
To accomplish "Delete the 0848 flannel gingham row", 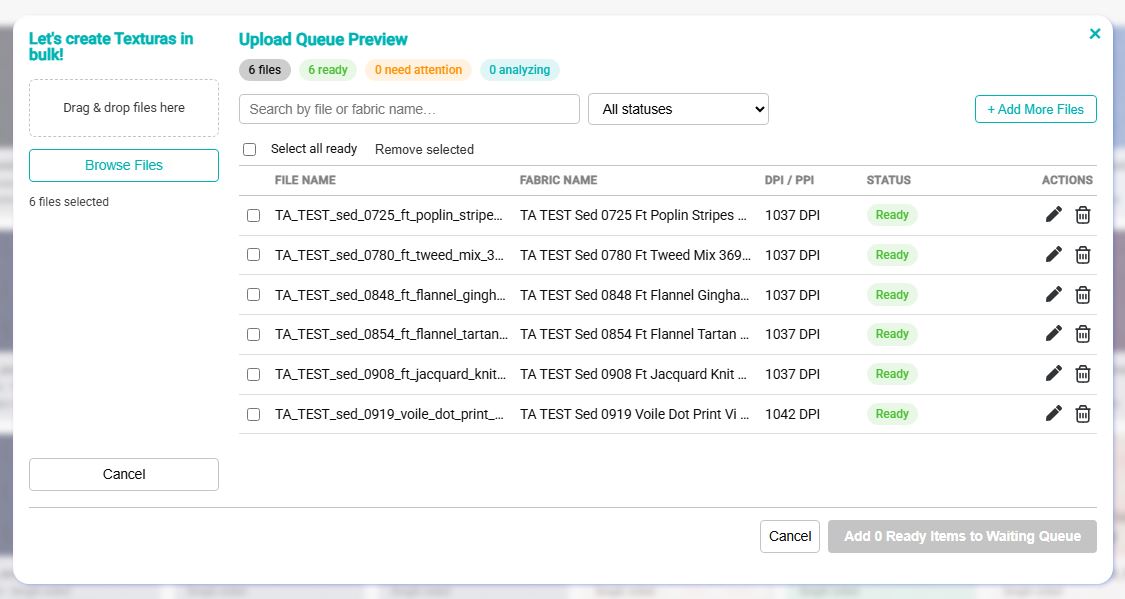I will 1083,294.
